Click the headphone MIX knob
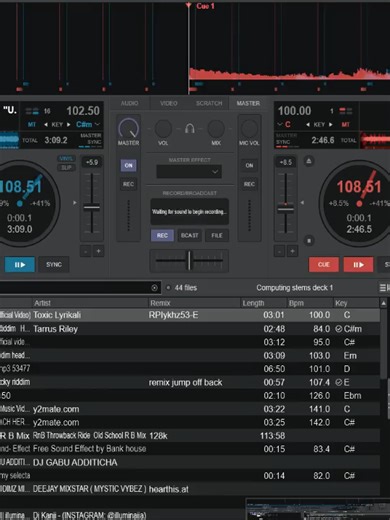This screenshot has height=520, width=390. point(216,128)
